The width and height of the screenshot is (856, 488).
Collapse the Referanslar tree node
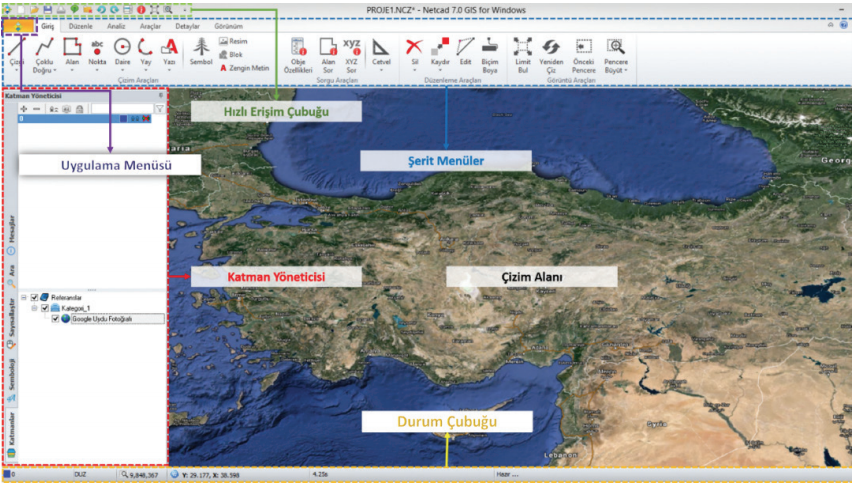click(24, 297)
